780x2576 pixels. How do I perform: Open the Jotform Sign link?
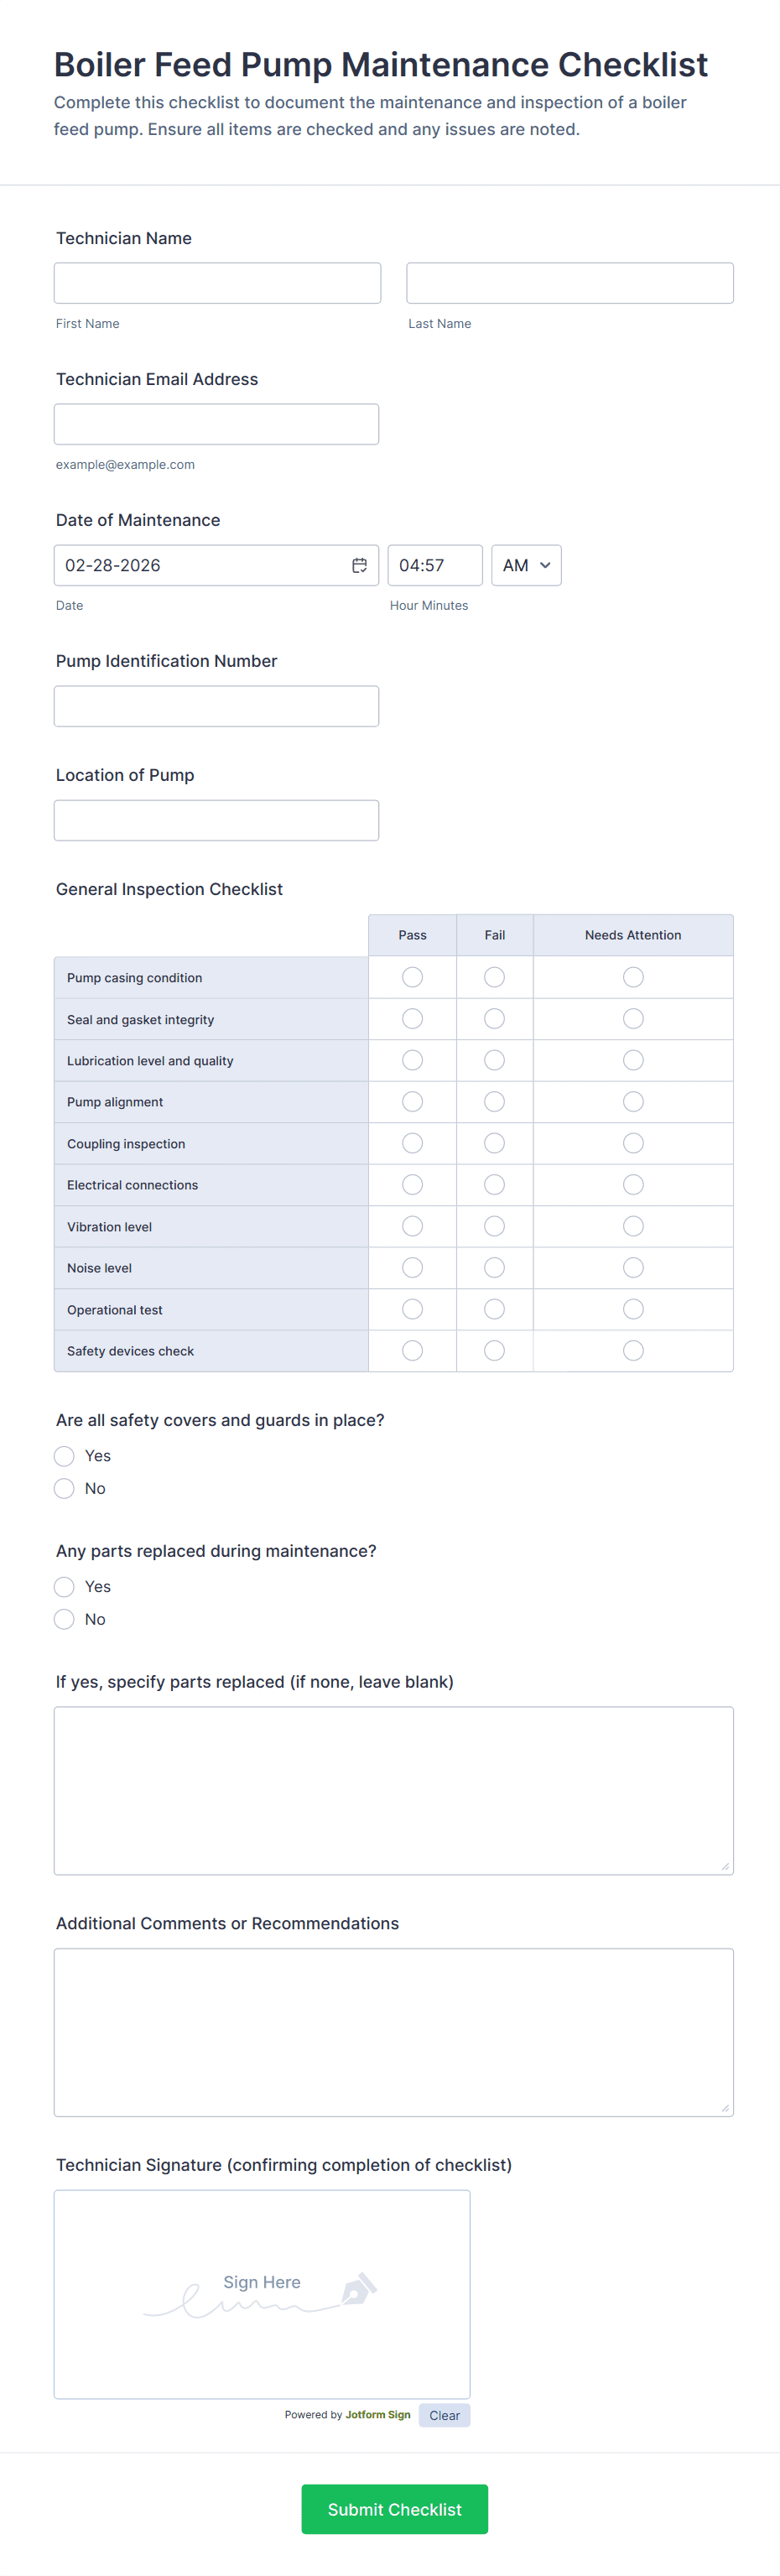click(378, 2414)
